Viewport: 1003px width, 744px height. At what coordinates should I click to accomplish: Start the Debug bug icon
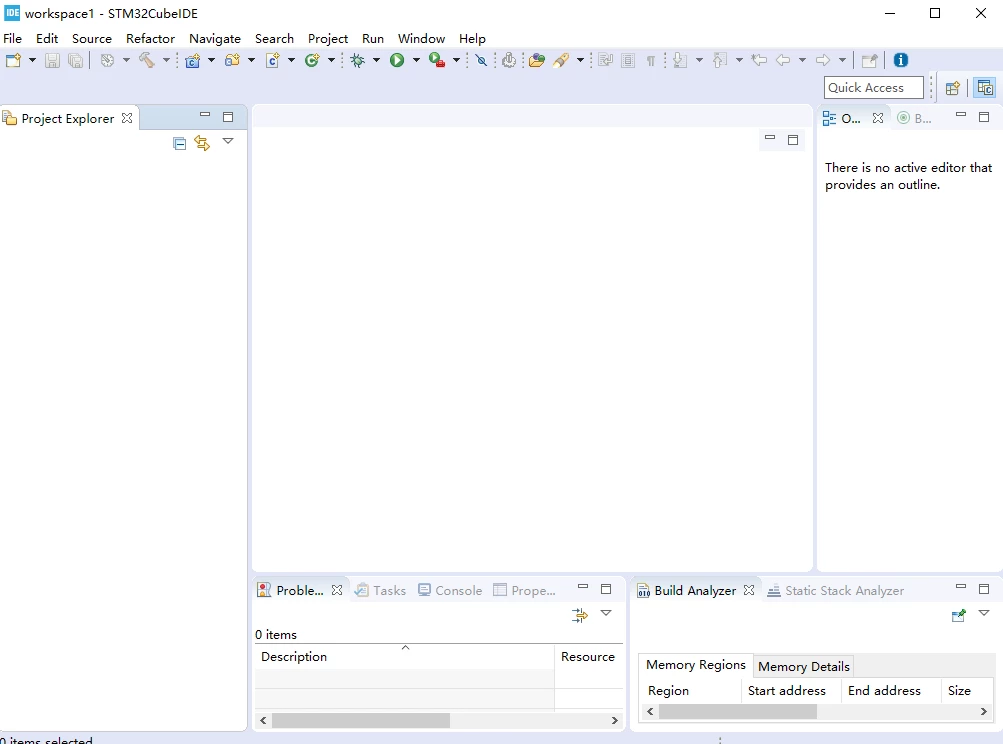pos(358,60)
